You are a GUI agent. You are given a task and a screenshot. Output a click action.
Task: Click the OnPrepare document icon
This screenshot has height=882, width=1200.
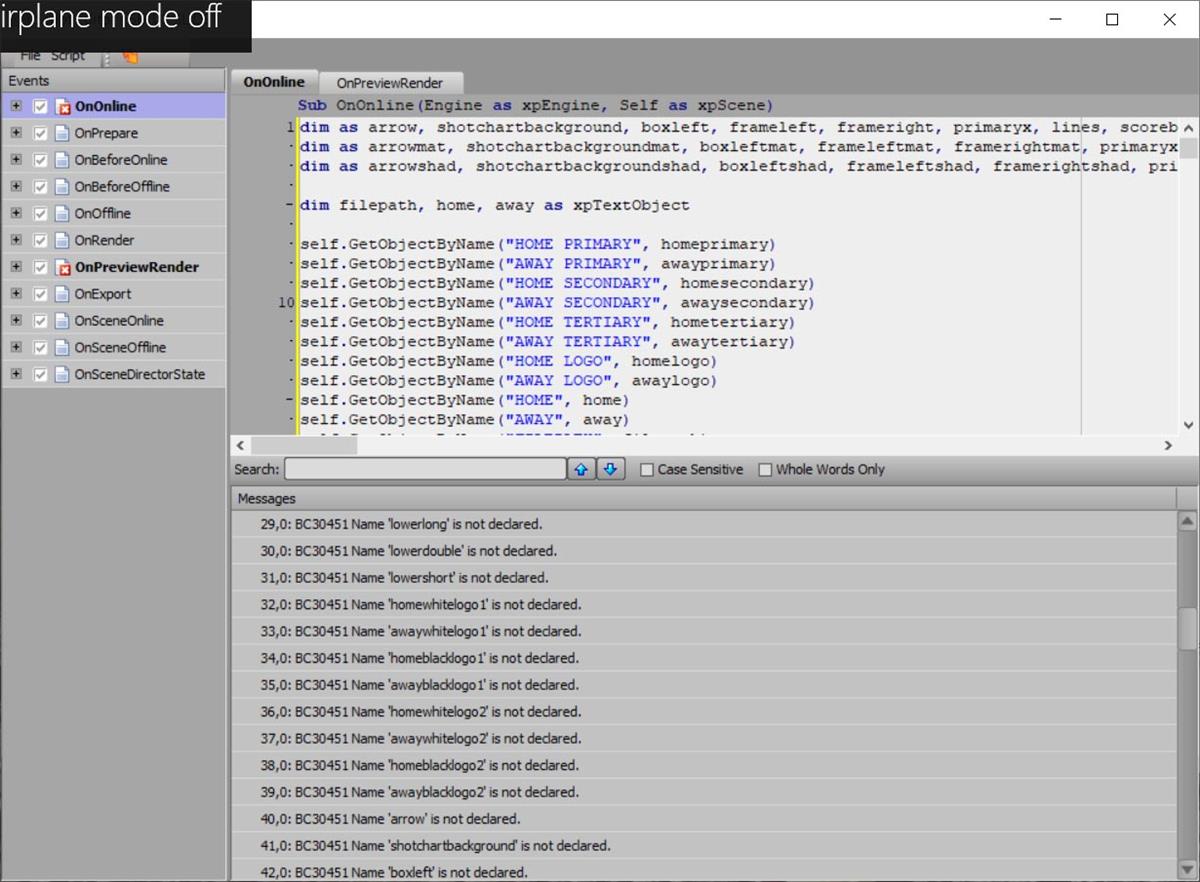[x=64, y=134]
